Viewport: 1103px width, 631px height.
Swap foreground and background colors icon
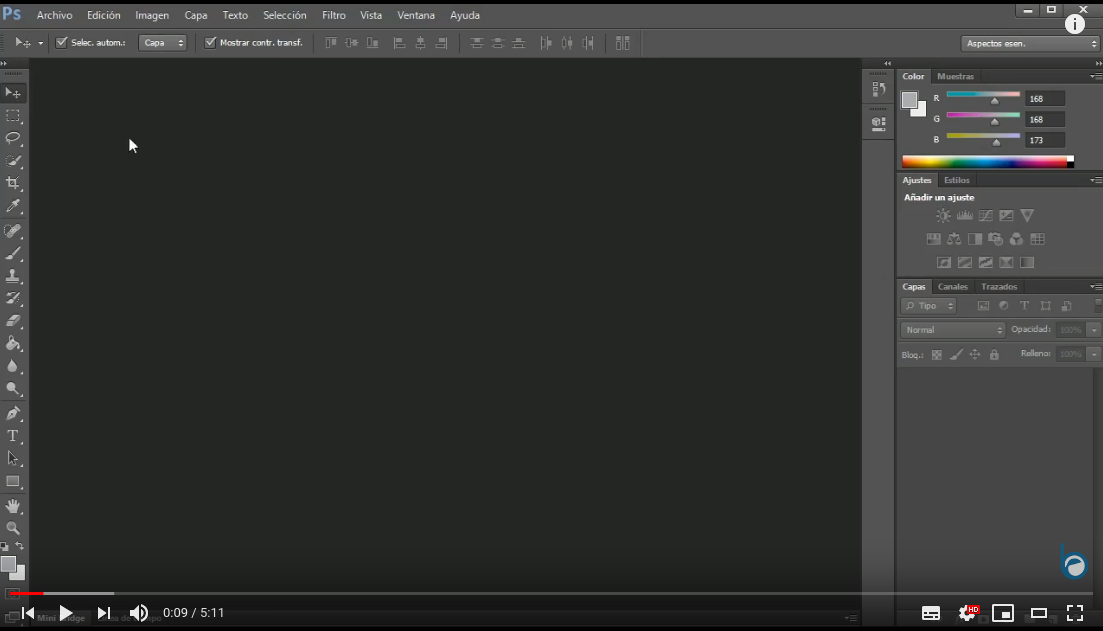coord(20,546)
